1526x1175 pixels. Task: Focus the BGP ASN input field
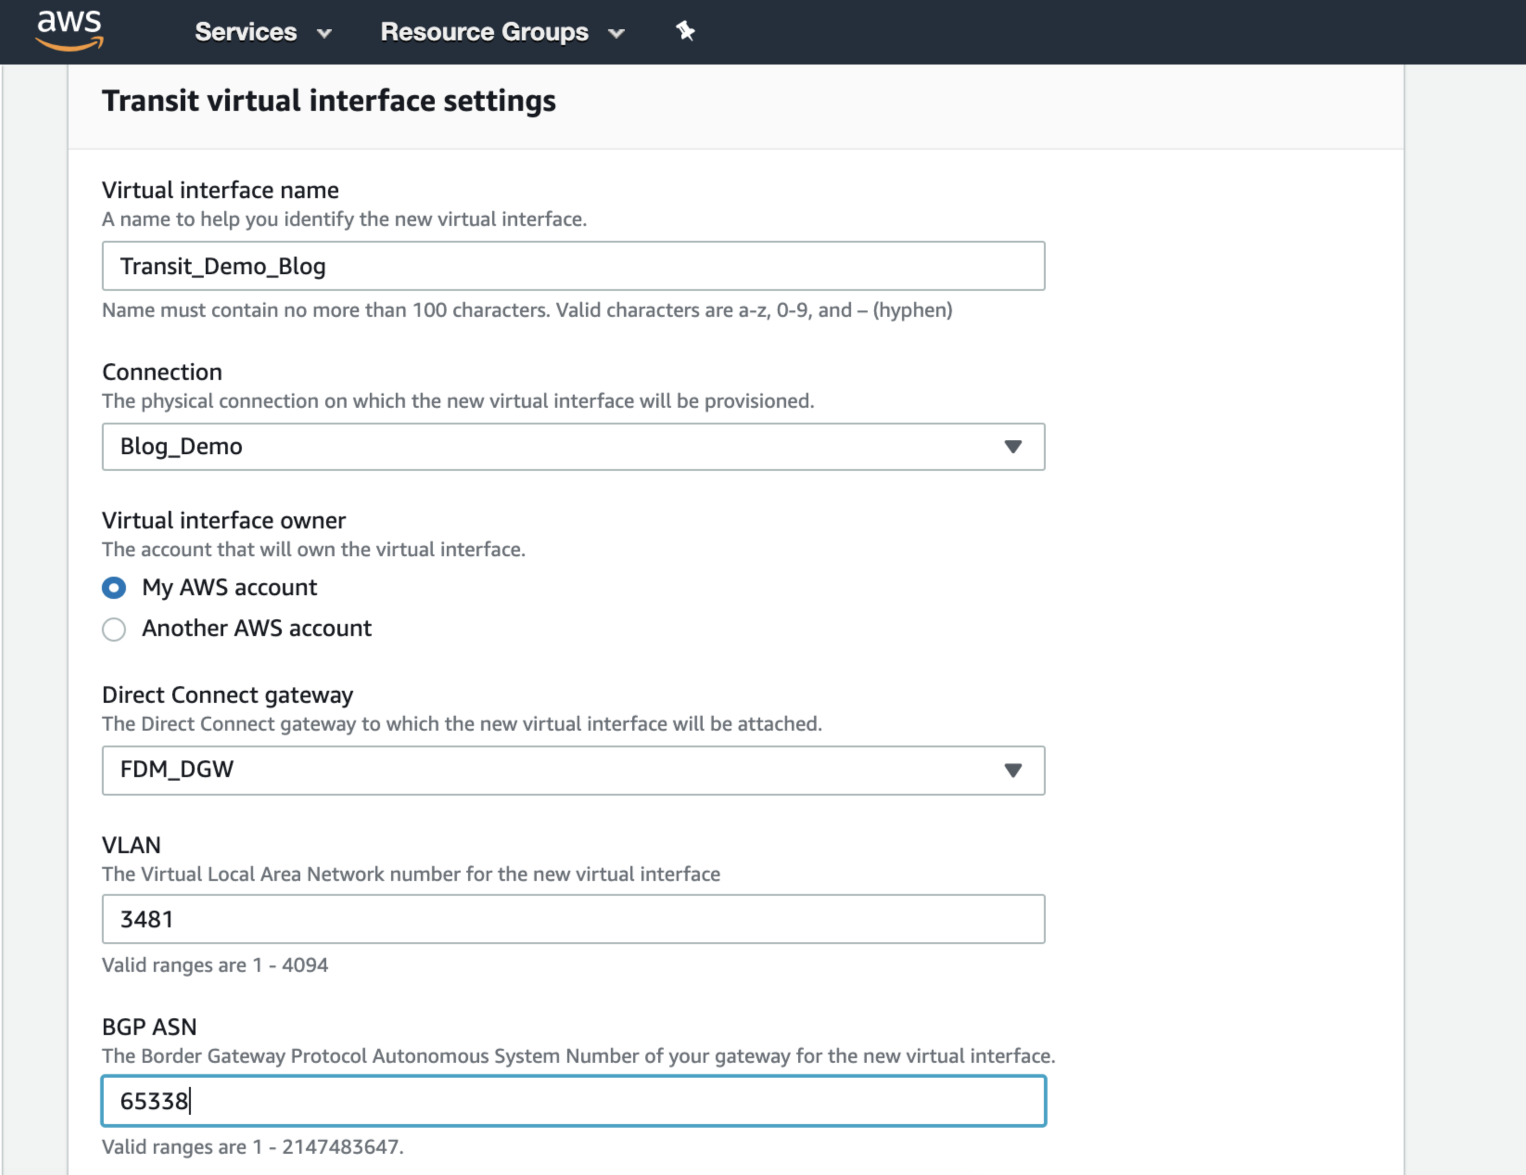pyautogui.click(x=573, y=1100)
